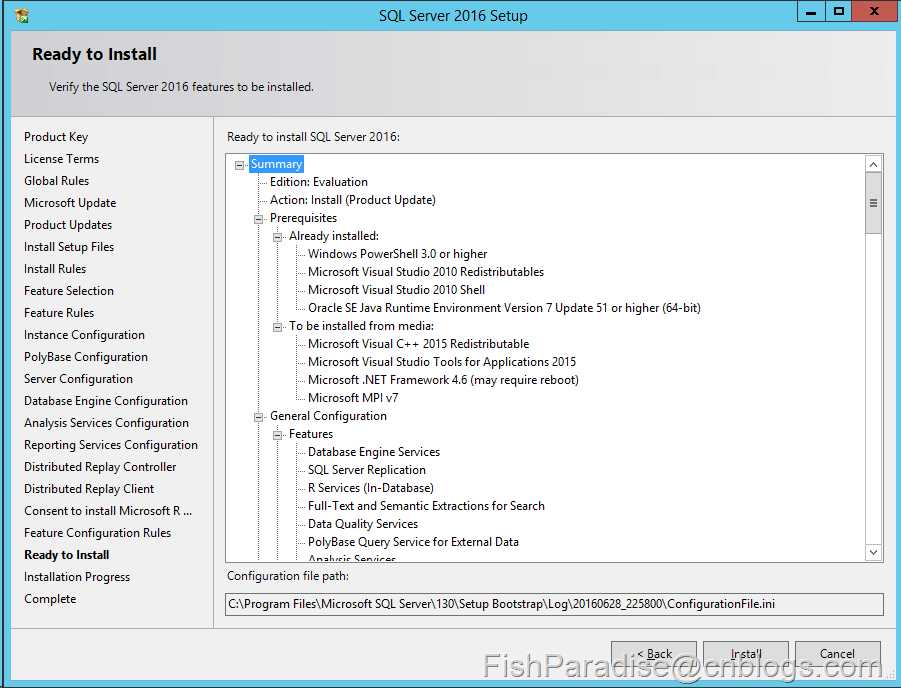Click the SQL Server Setup title bar icon
Screen dimensions: 901x688
click(x=22, y=15)
